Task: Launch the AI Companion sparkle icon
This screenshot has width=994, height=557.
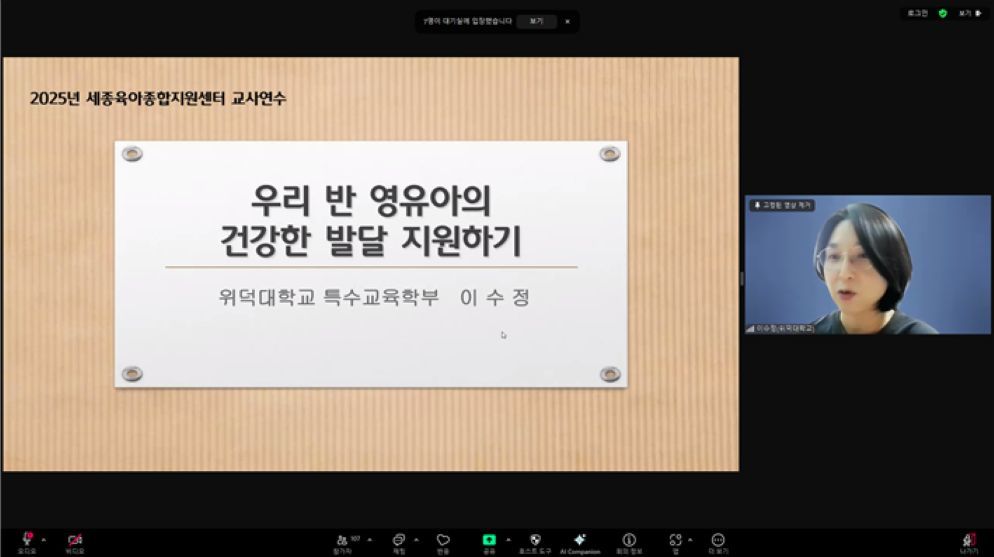Action: point(580,540)
